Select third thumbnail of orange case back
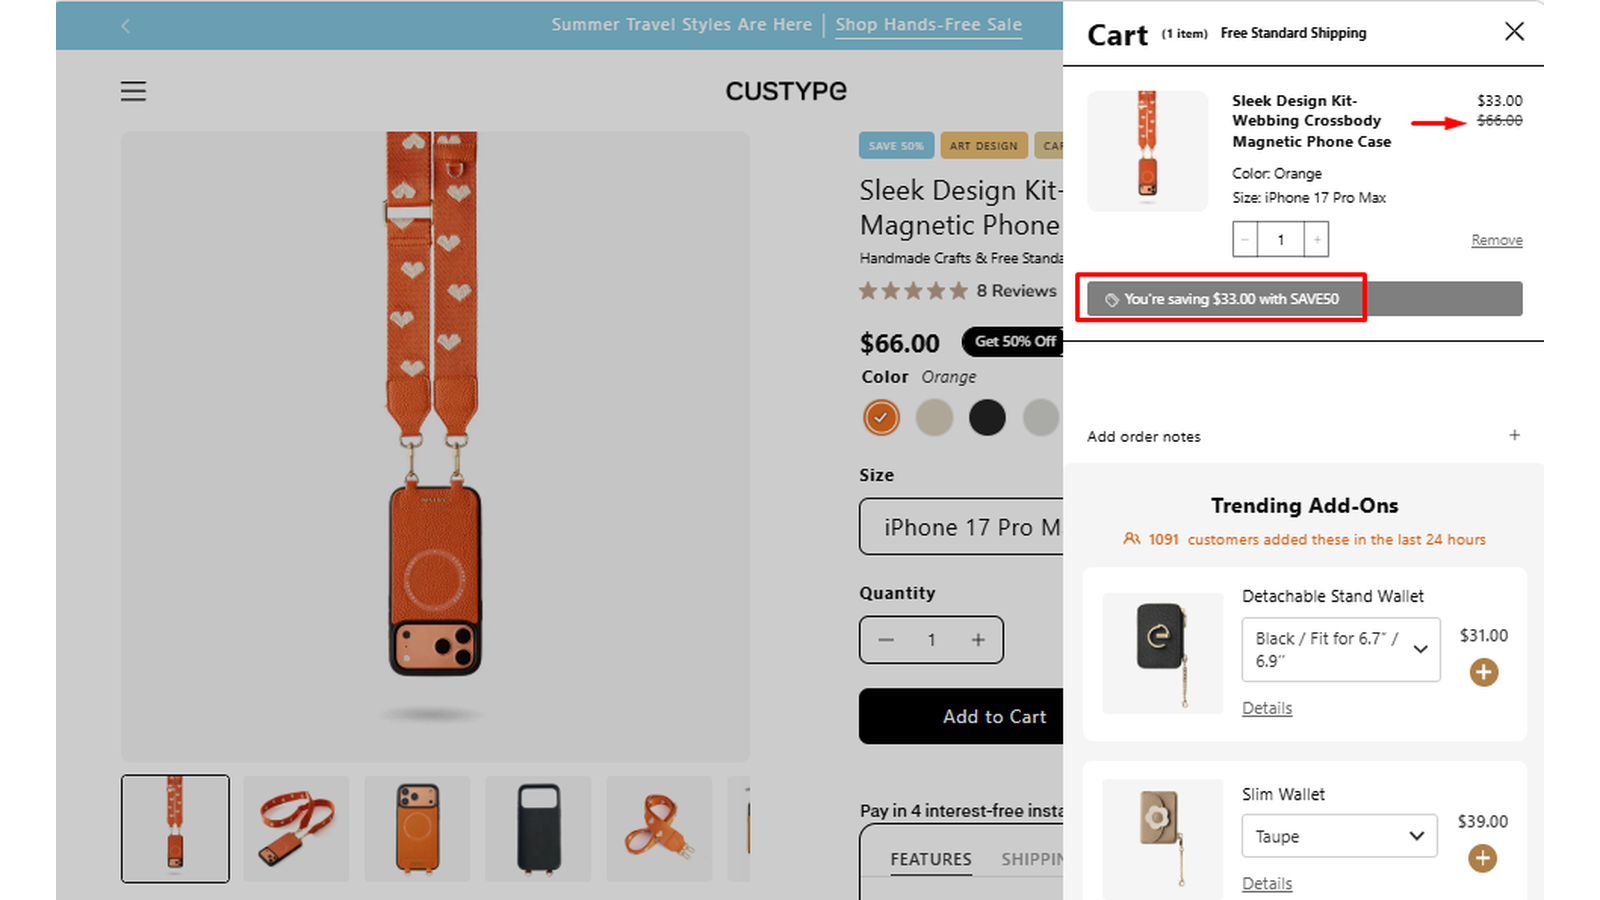The width and height of the screenshot is (1600, 900). (x=417, y=829)
